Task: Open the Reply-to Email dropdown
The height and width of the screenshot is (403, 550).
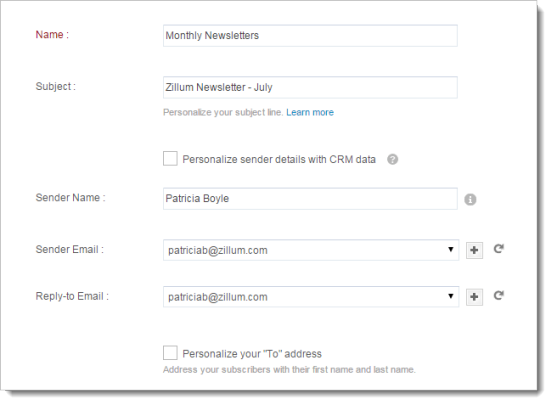Action: [311, 297]
